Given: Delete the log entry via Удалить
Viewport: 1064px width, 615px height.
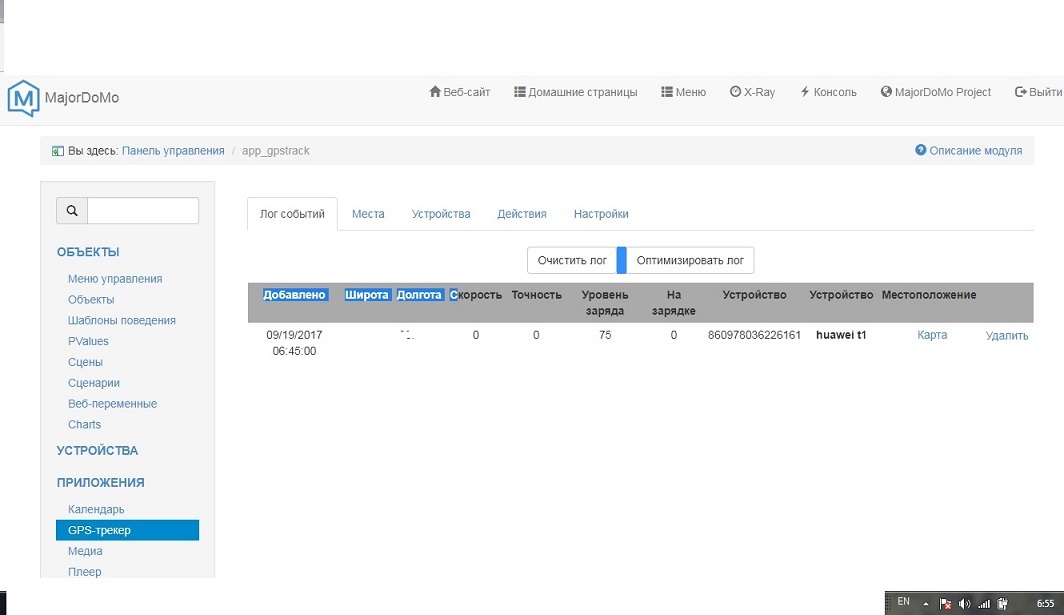Looking at the screenshot, I should click(1006, 336).
